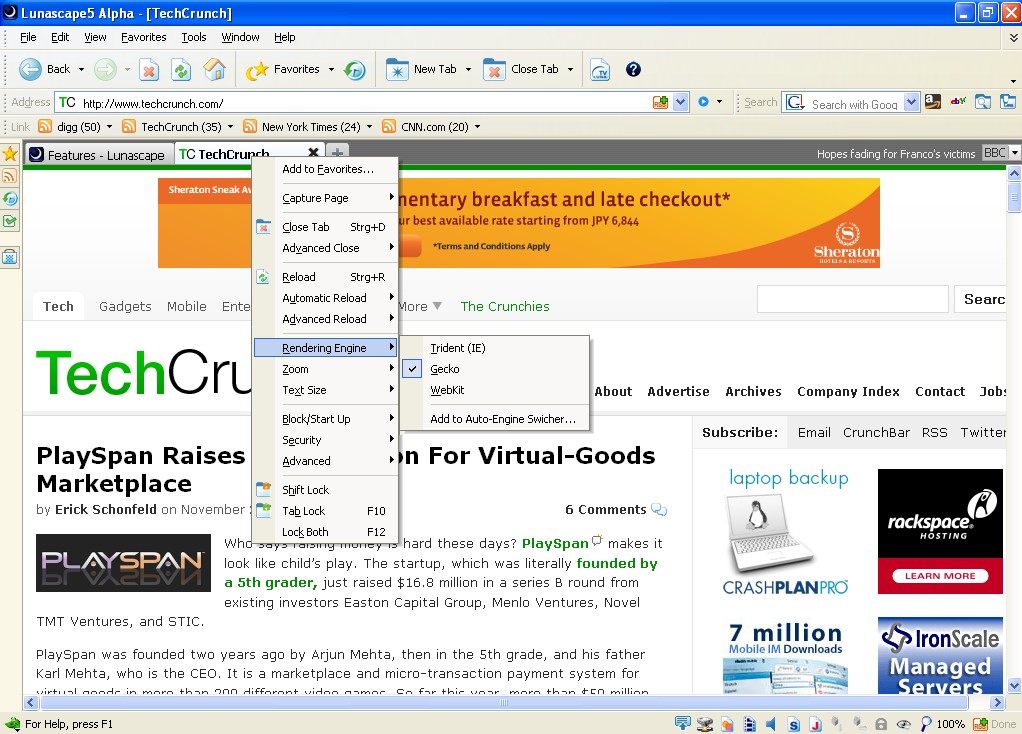
Task: Open the address bar history dropdown
Action: (681, 102)
